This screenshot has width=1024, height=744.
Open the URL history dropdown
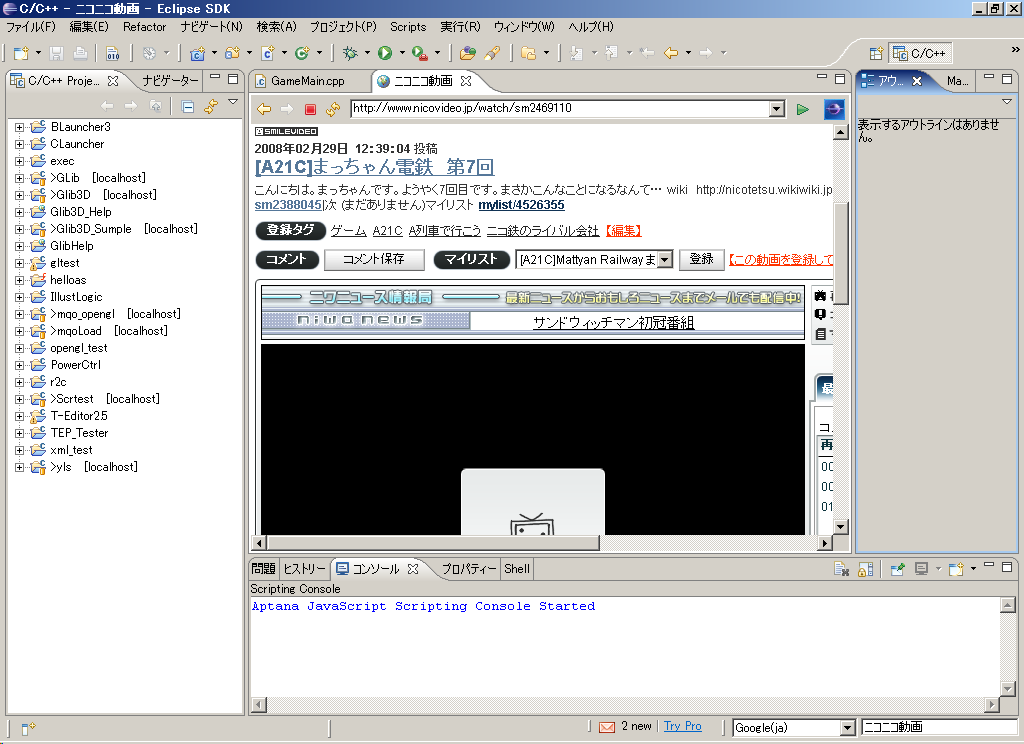(776, 109)
